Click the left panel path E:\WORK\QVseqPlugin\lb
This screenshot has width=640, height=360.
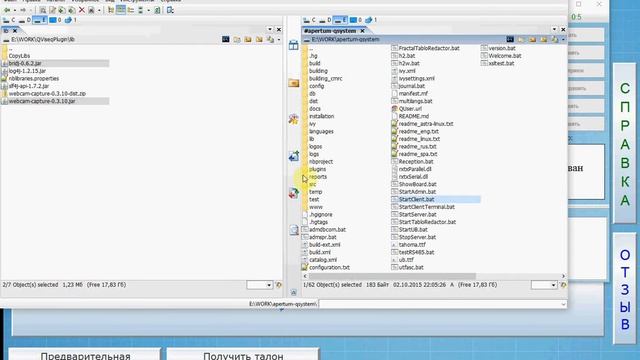point(43,40)
